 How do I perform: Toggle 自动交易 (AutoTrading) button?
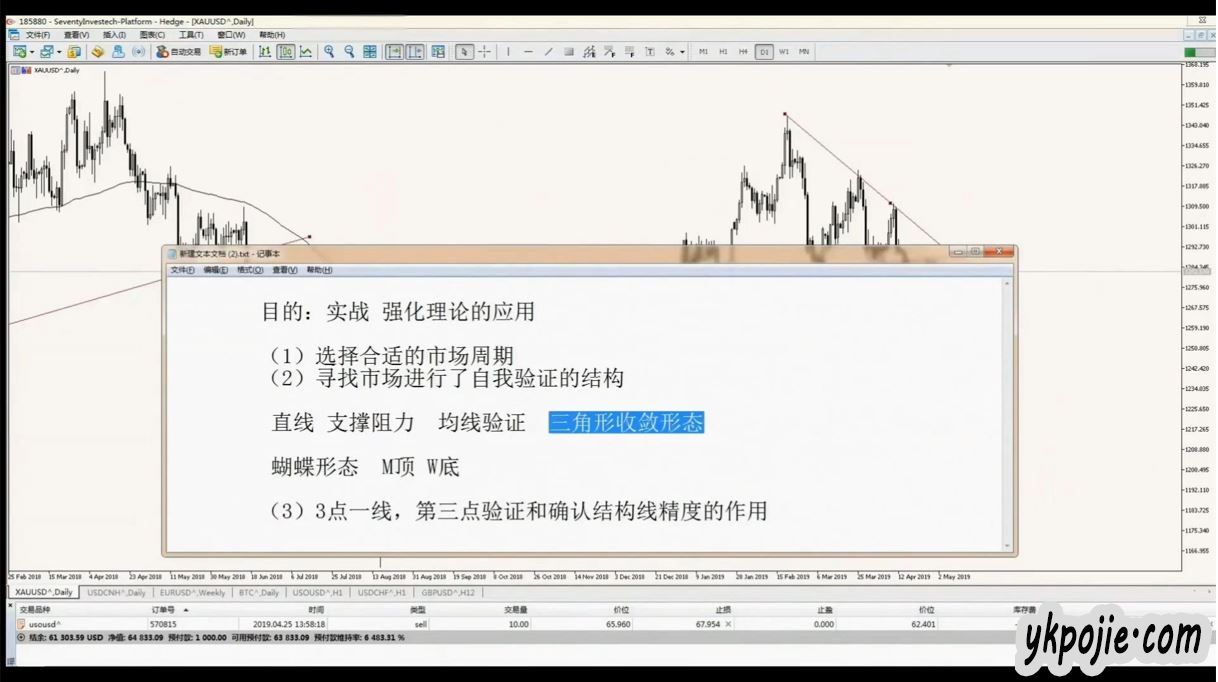pyautogui.click(x=179, y=52)
